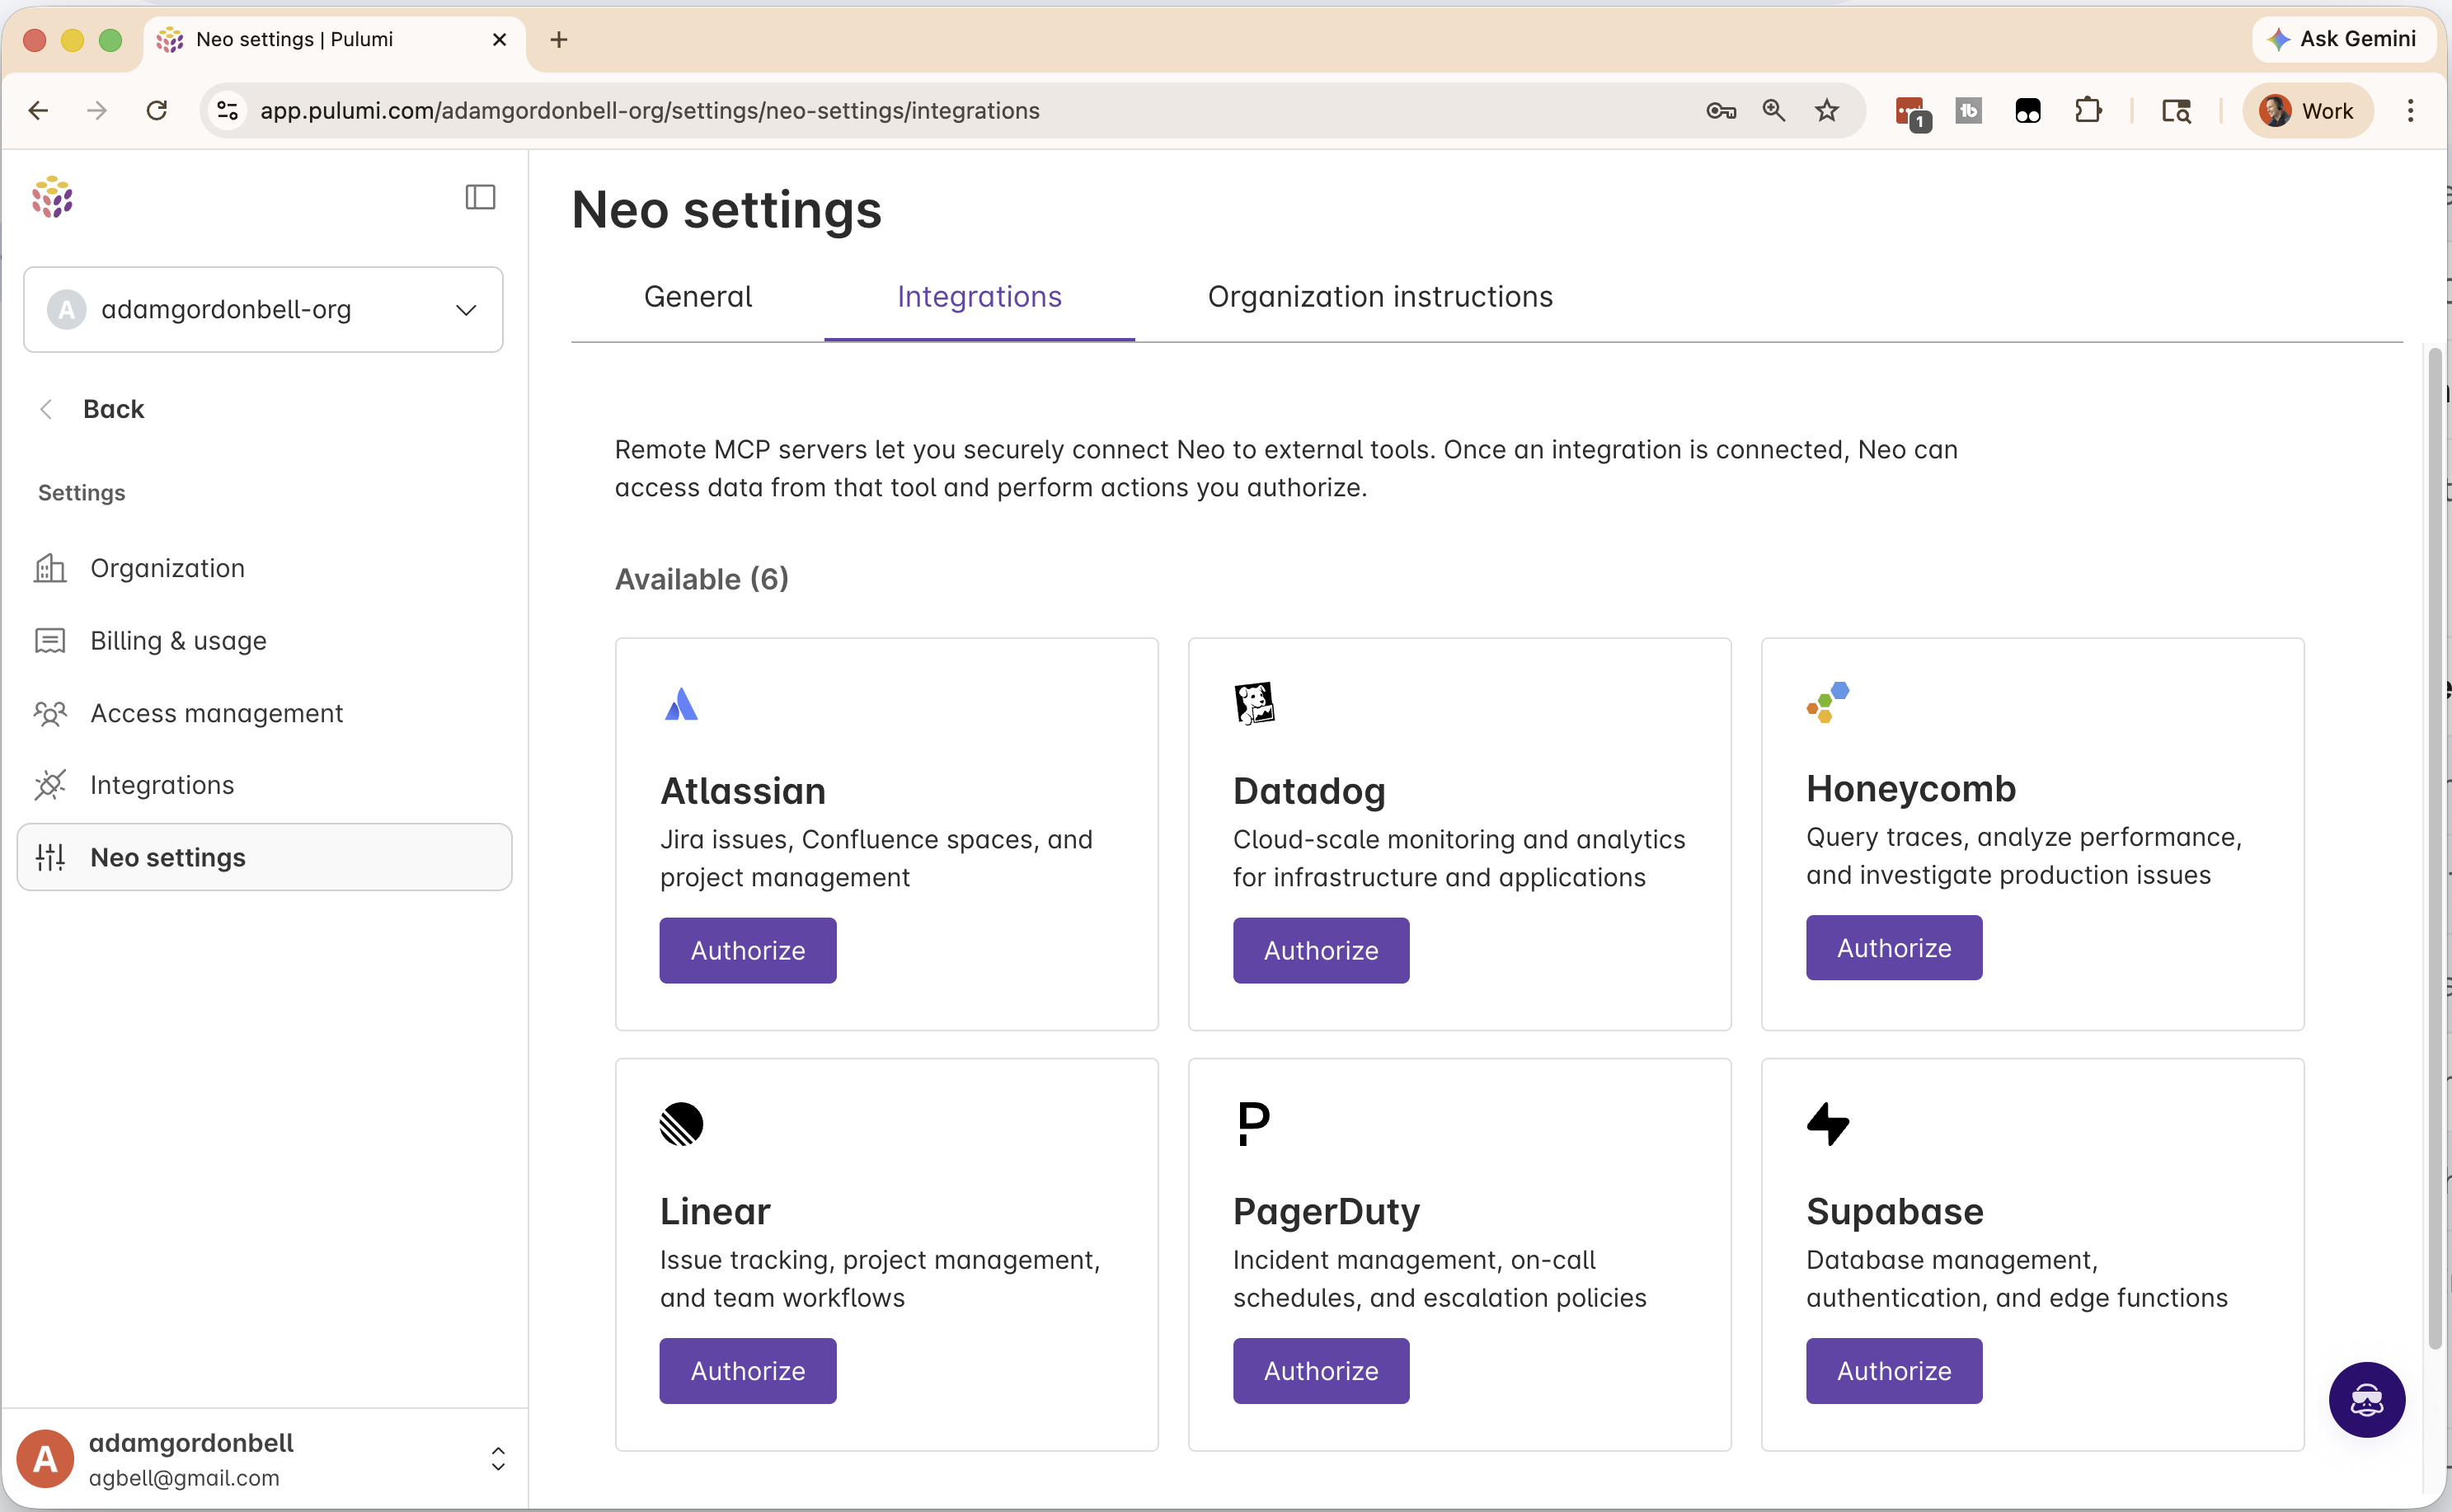Click the Access management people icon
The height and width of the screenshot is (1512, 2452).
pyautogui.click(x=50, y=713)
